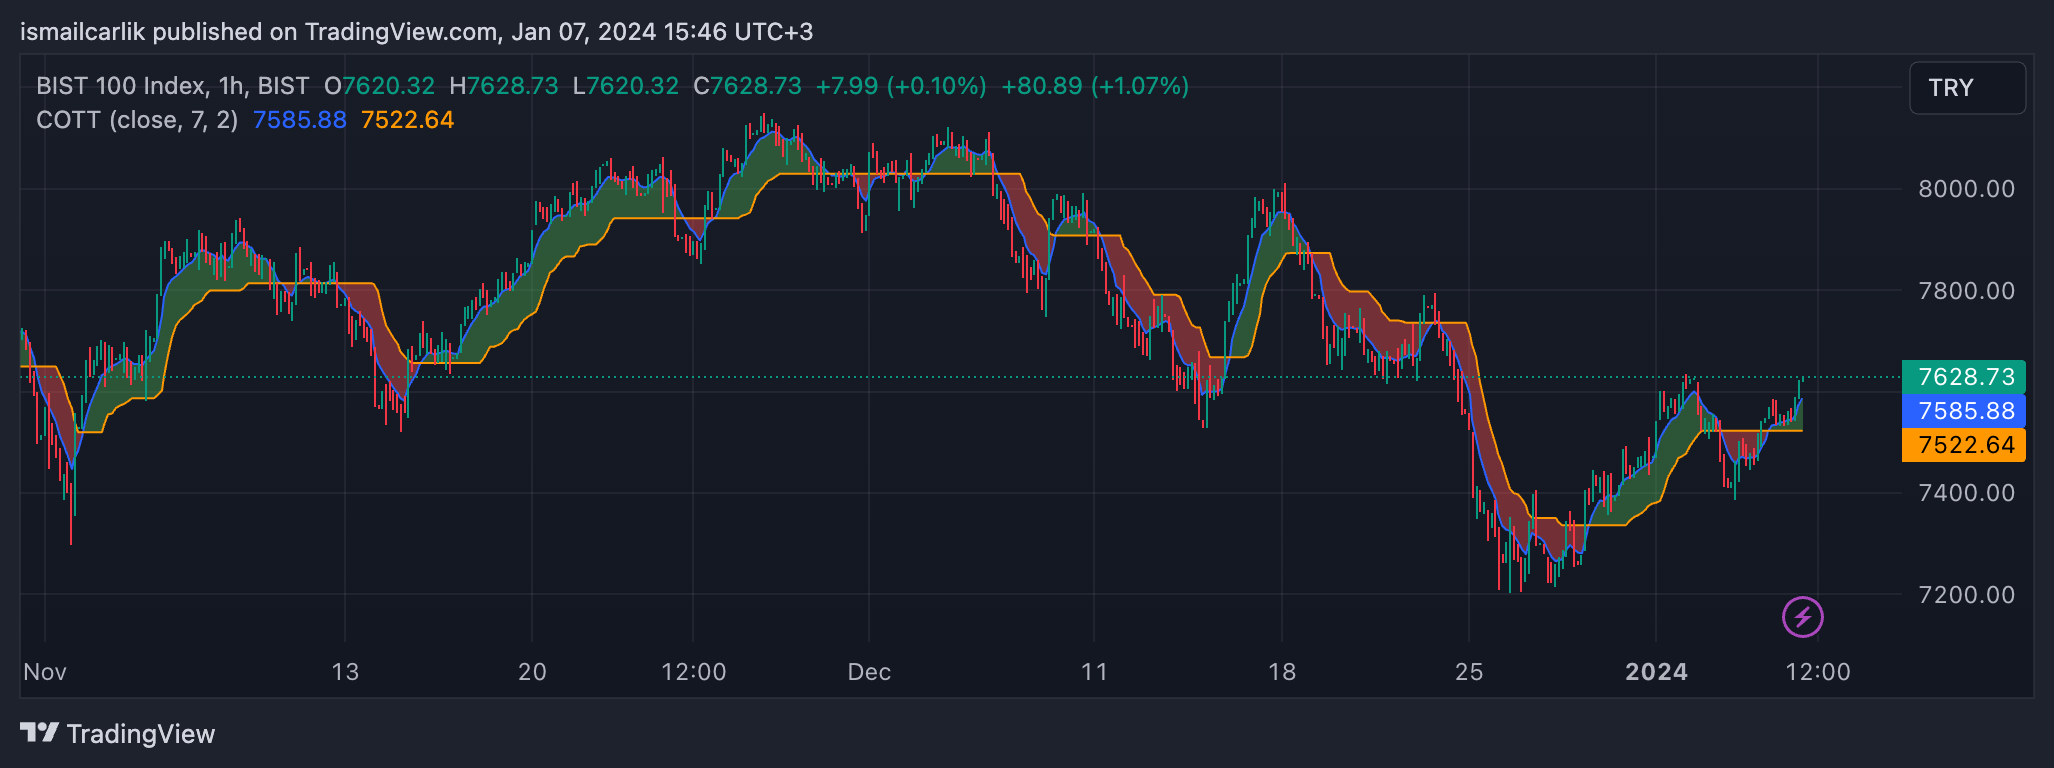Click the high value H7628.73
The height and width of the screenshot is (768, 2054).
point(504,86)
